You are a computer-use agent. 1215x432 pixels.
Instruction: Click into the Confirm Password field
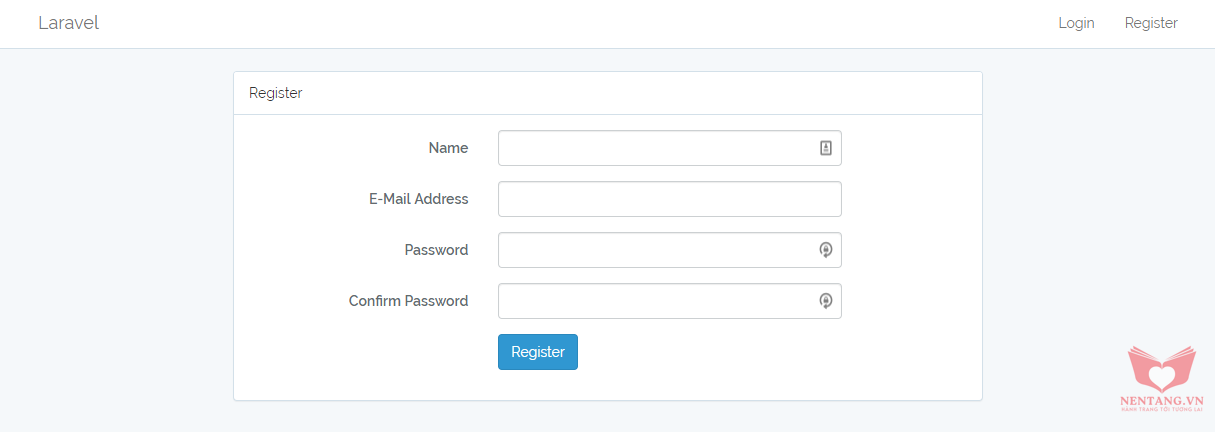click(655, 301)
